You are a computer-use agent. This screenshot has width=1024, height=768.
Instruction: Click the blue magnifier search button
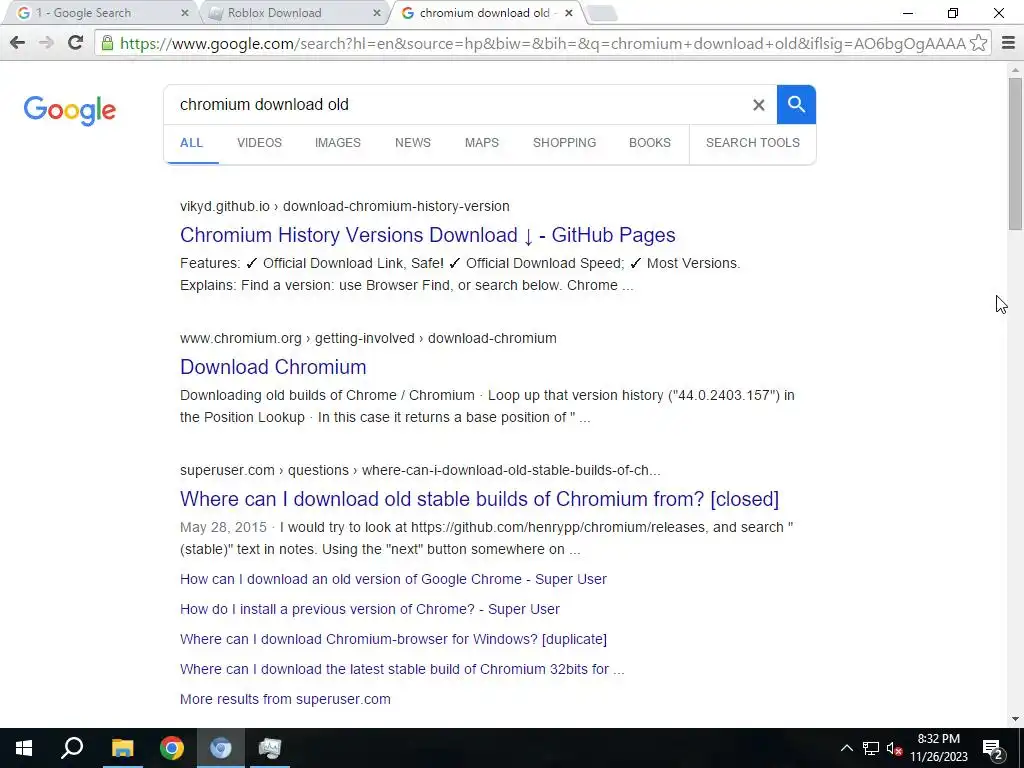(x=796, y=104)
